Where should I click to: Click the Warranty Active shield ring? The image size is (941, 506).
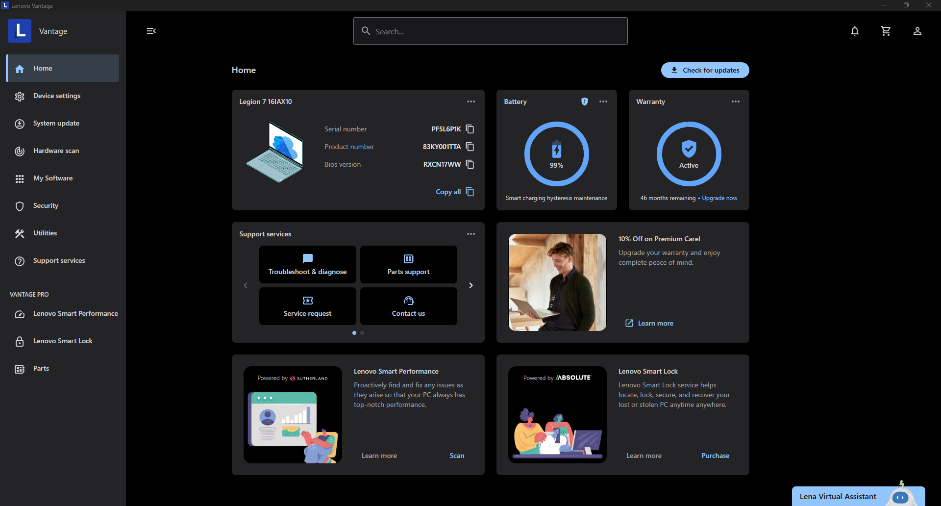coord(688,154)
